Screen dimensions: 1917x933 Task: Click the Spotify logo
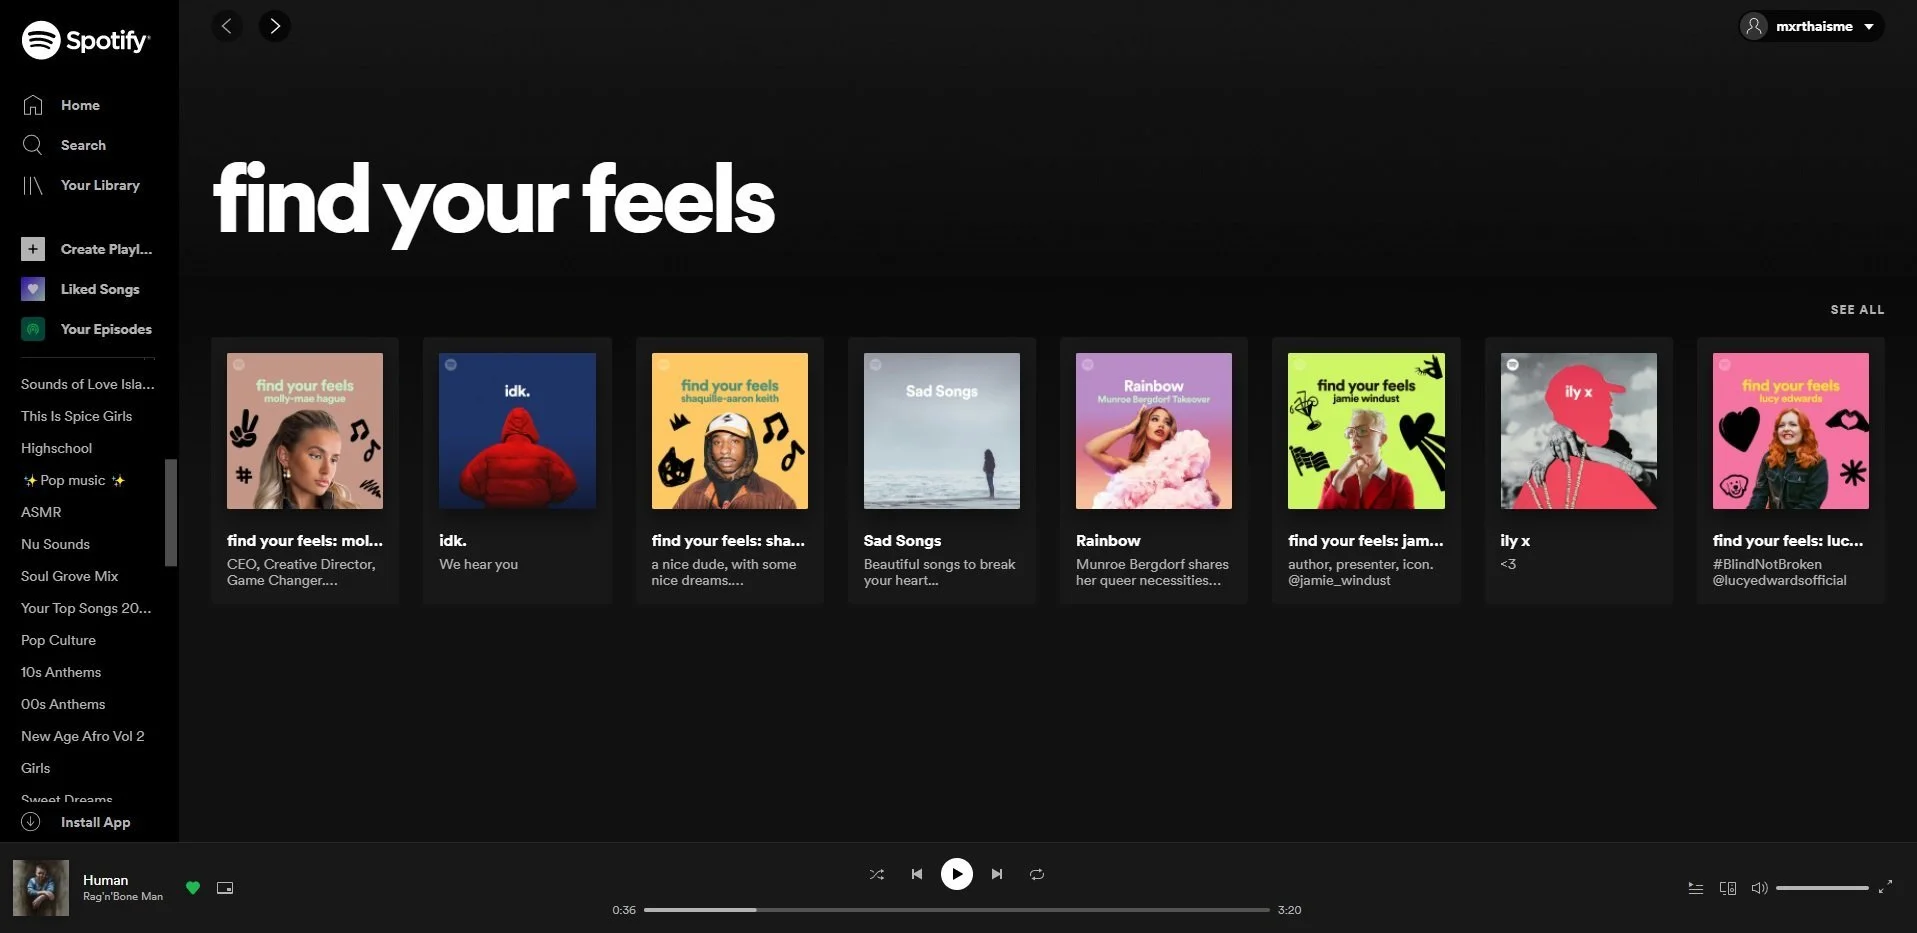(x=86, y=40)
